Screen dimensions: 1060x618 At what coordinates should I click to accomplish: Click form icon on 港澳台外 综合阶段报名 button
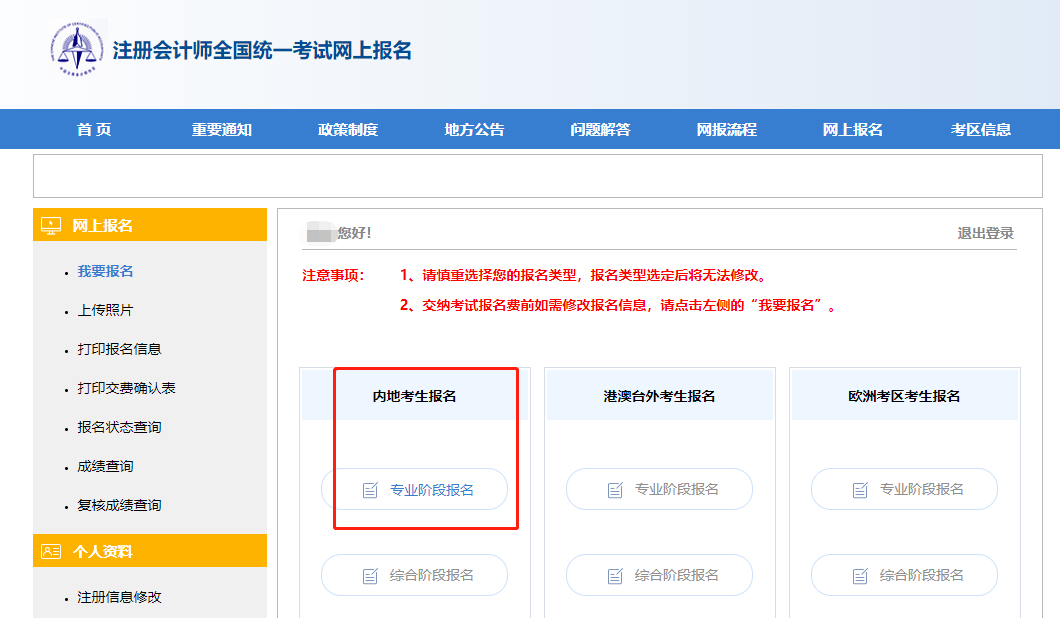(614, 575)
